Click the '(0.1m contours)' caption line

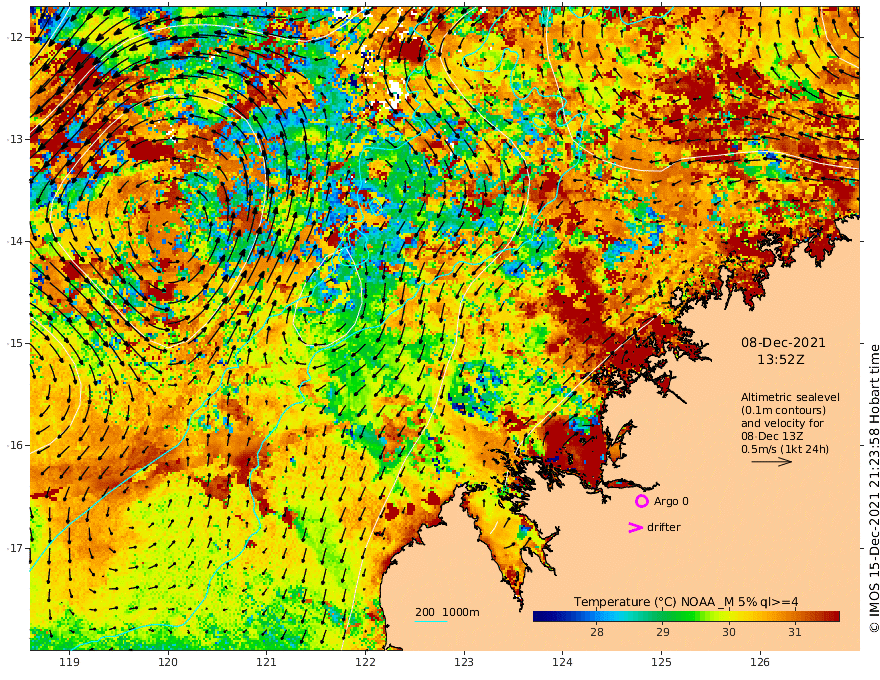click(x=783, y=410)
